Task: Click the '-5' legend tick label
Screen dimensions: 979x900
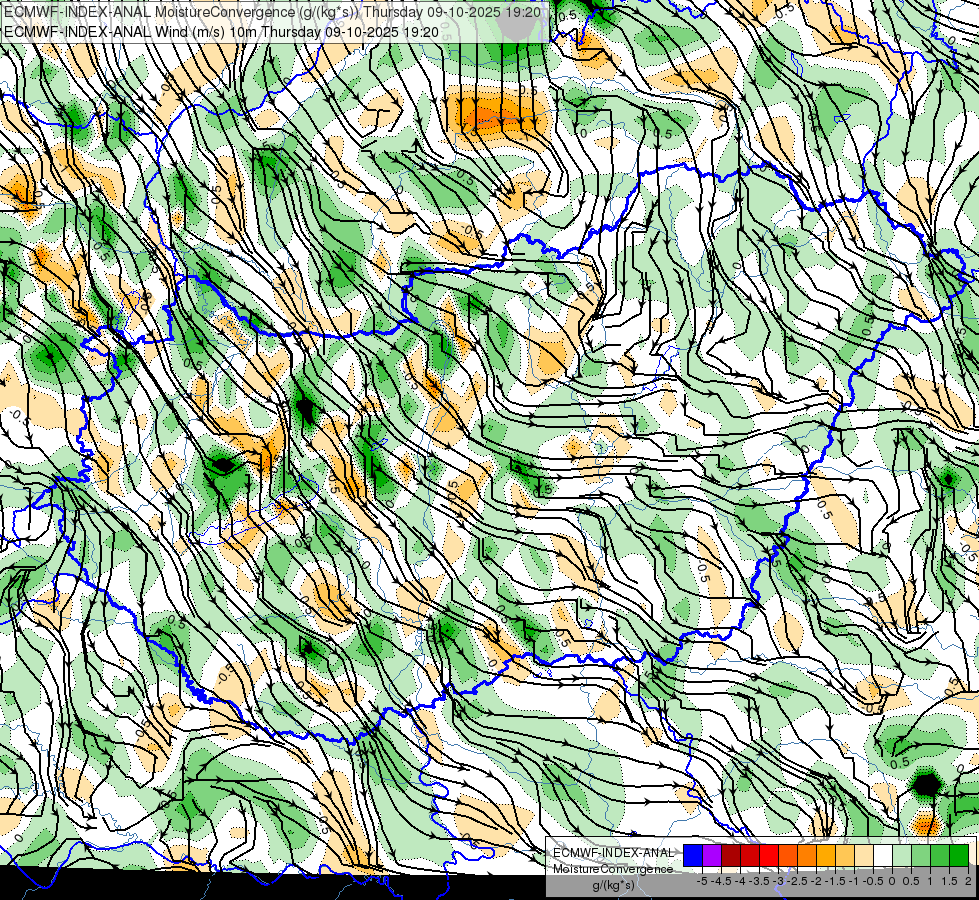Action: pos(702,881)
